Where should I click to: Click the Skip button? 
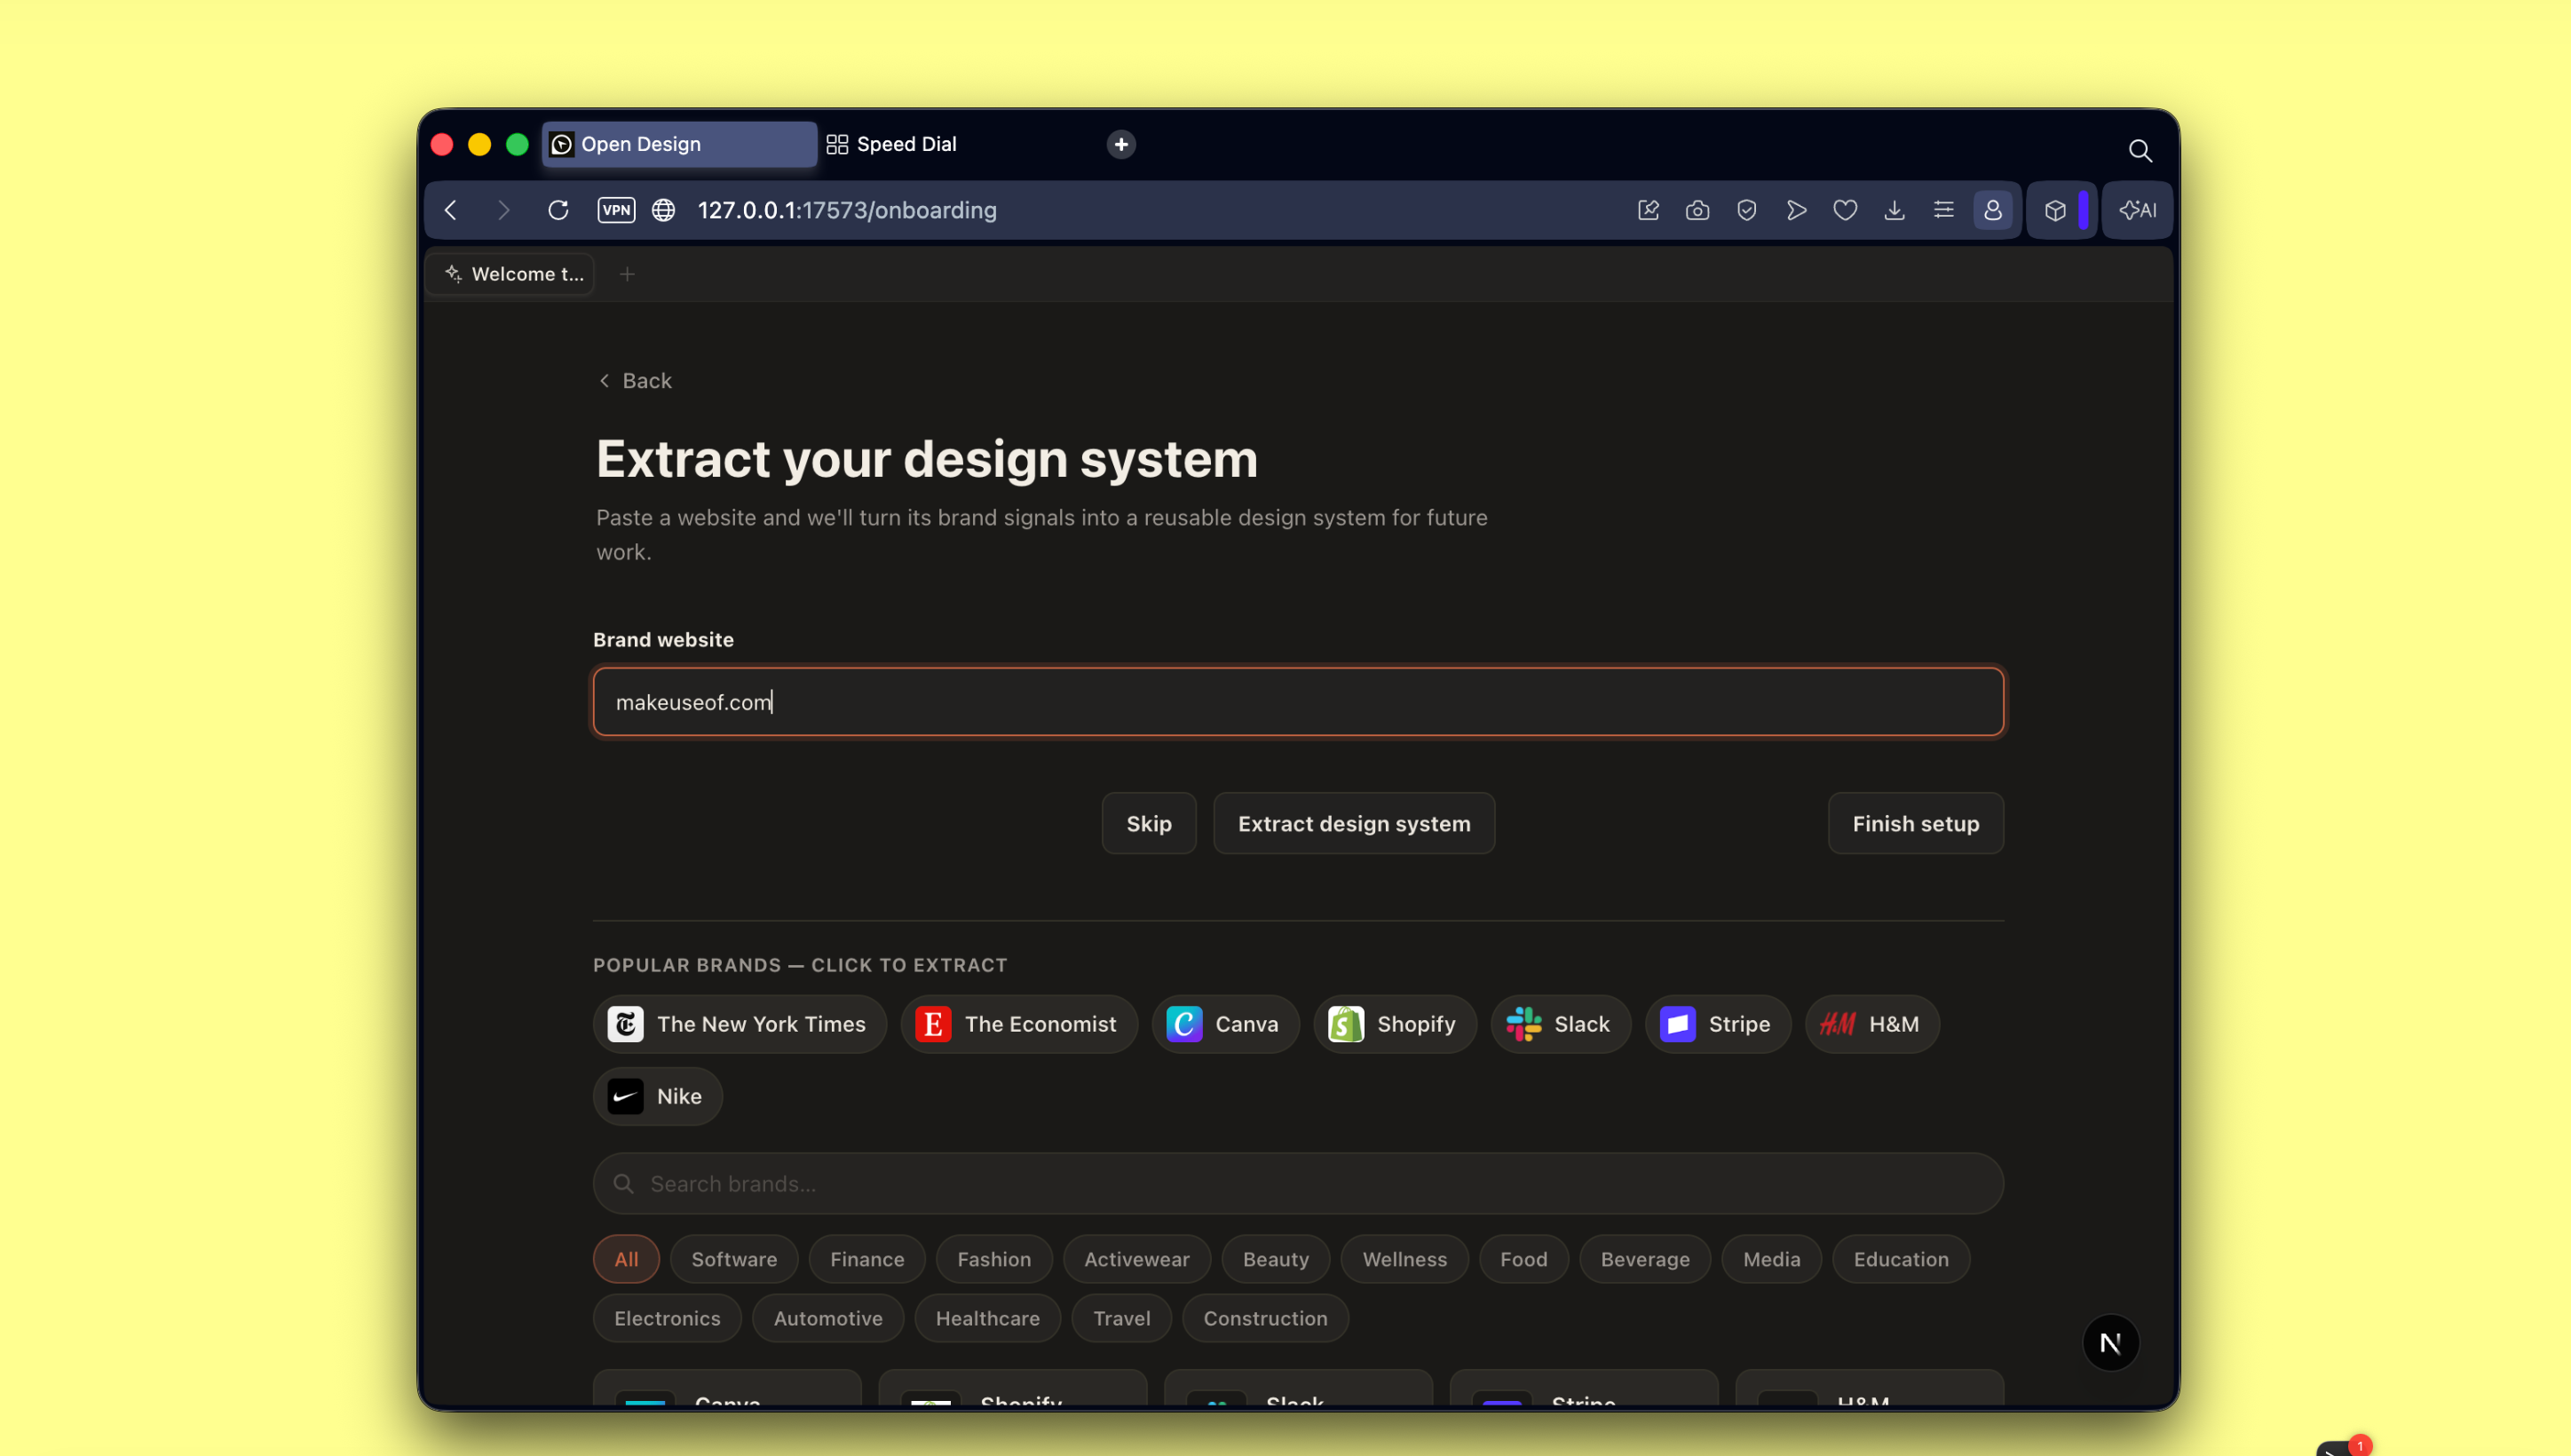coord(1148,823)
